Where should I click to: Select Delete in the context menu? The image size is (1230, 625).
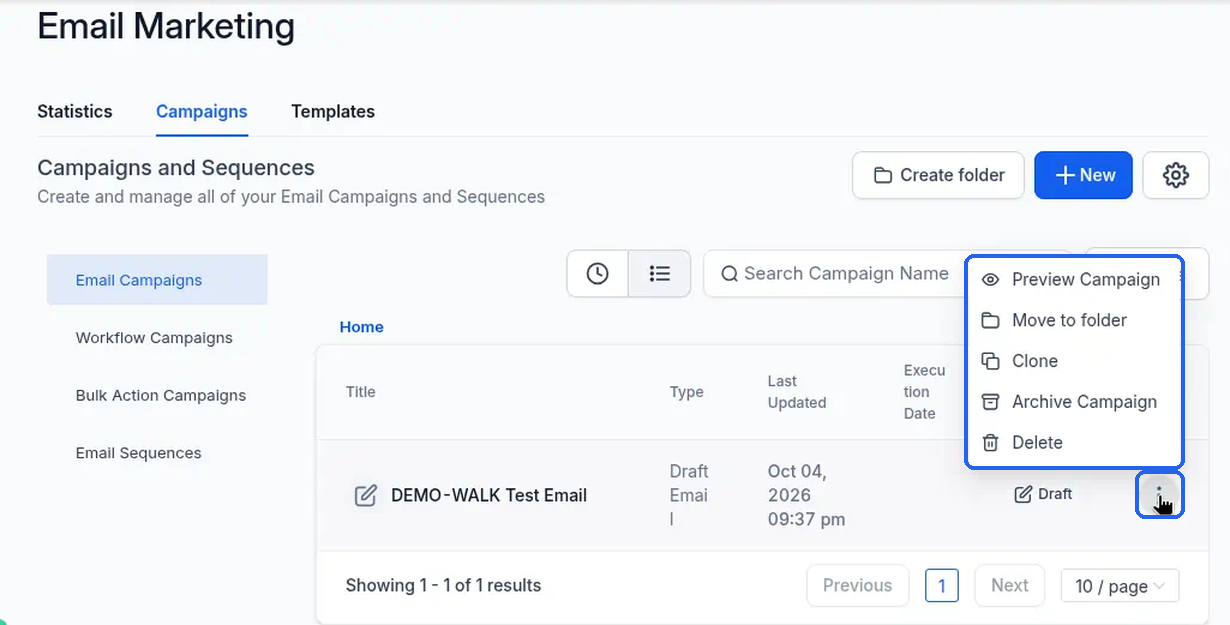(x=1074, y=443)
